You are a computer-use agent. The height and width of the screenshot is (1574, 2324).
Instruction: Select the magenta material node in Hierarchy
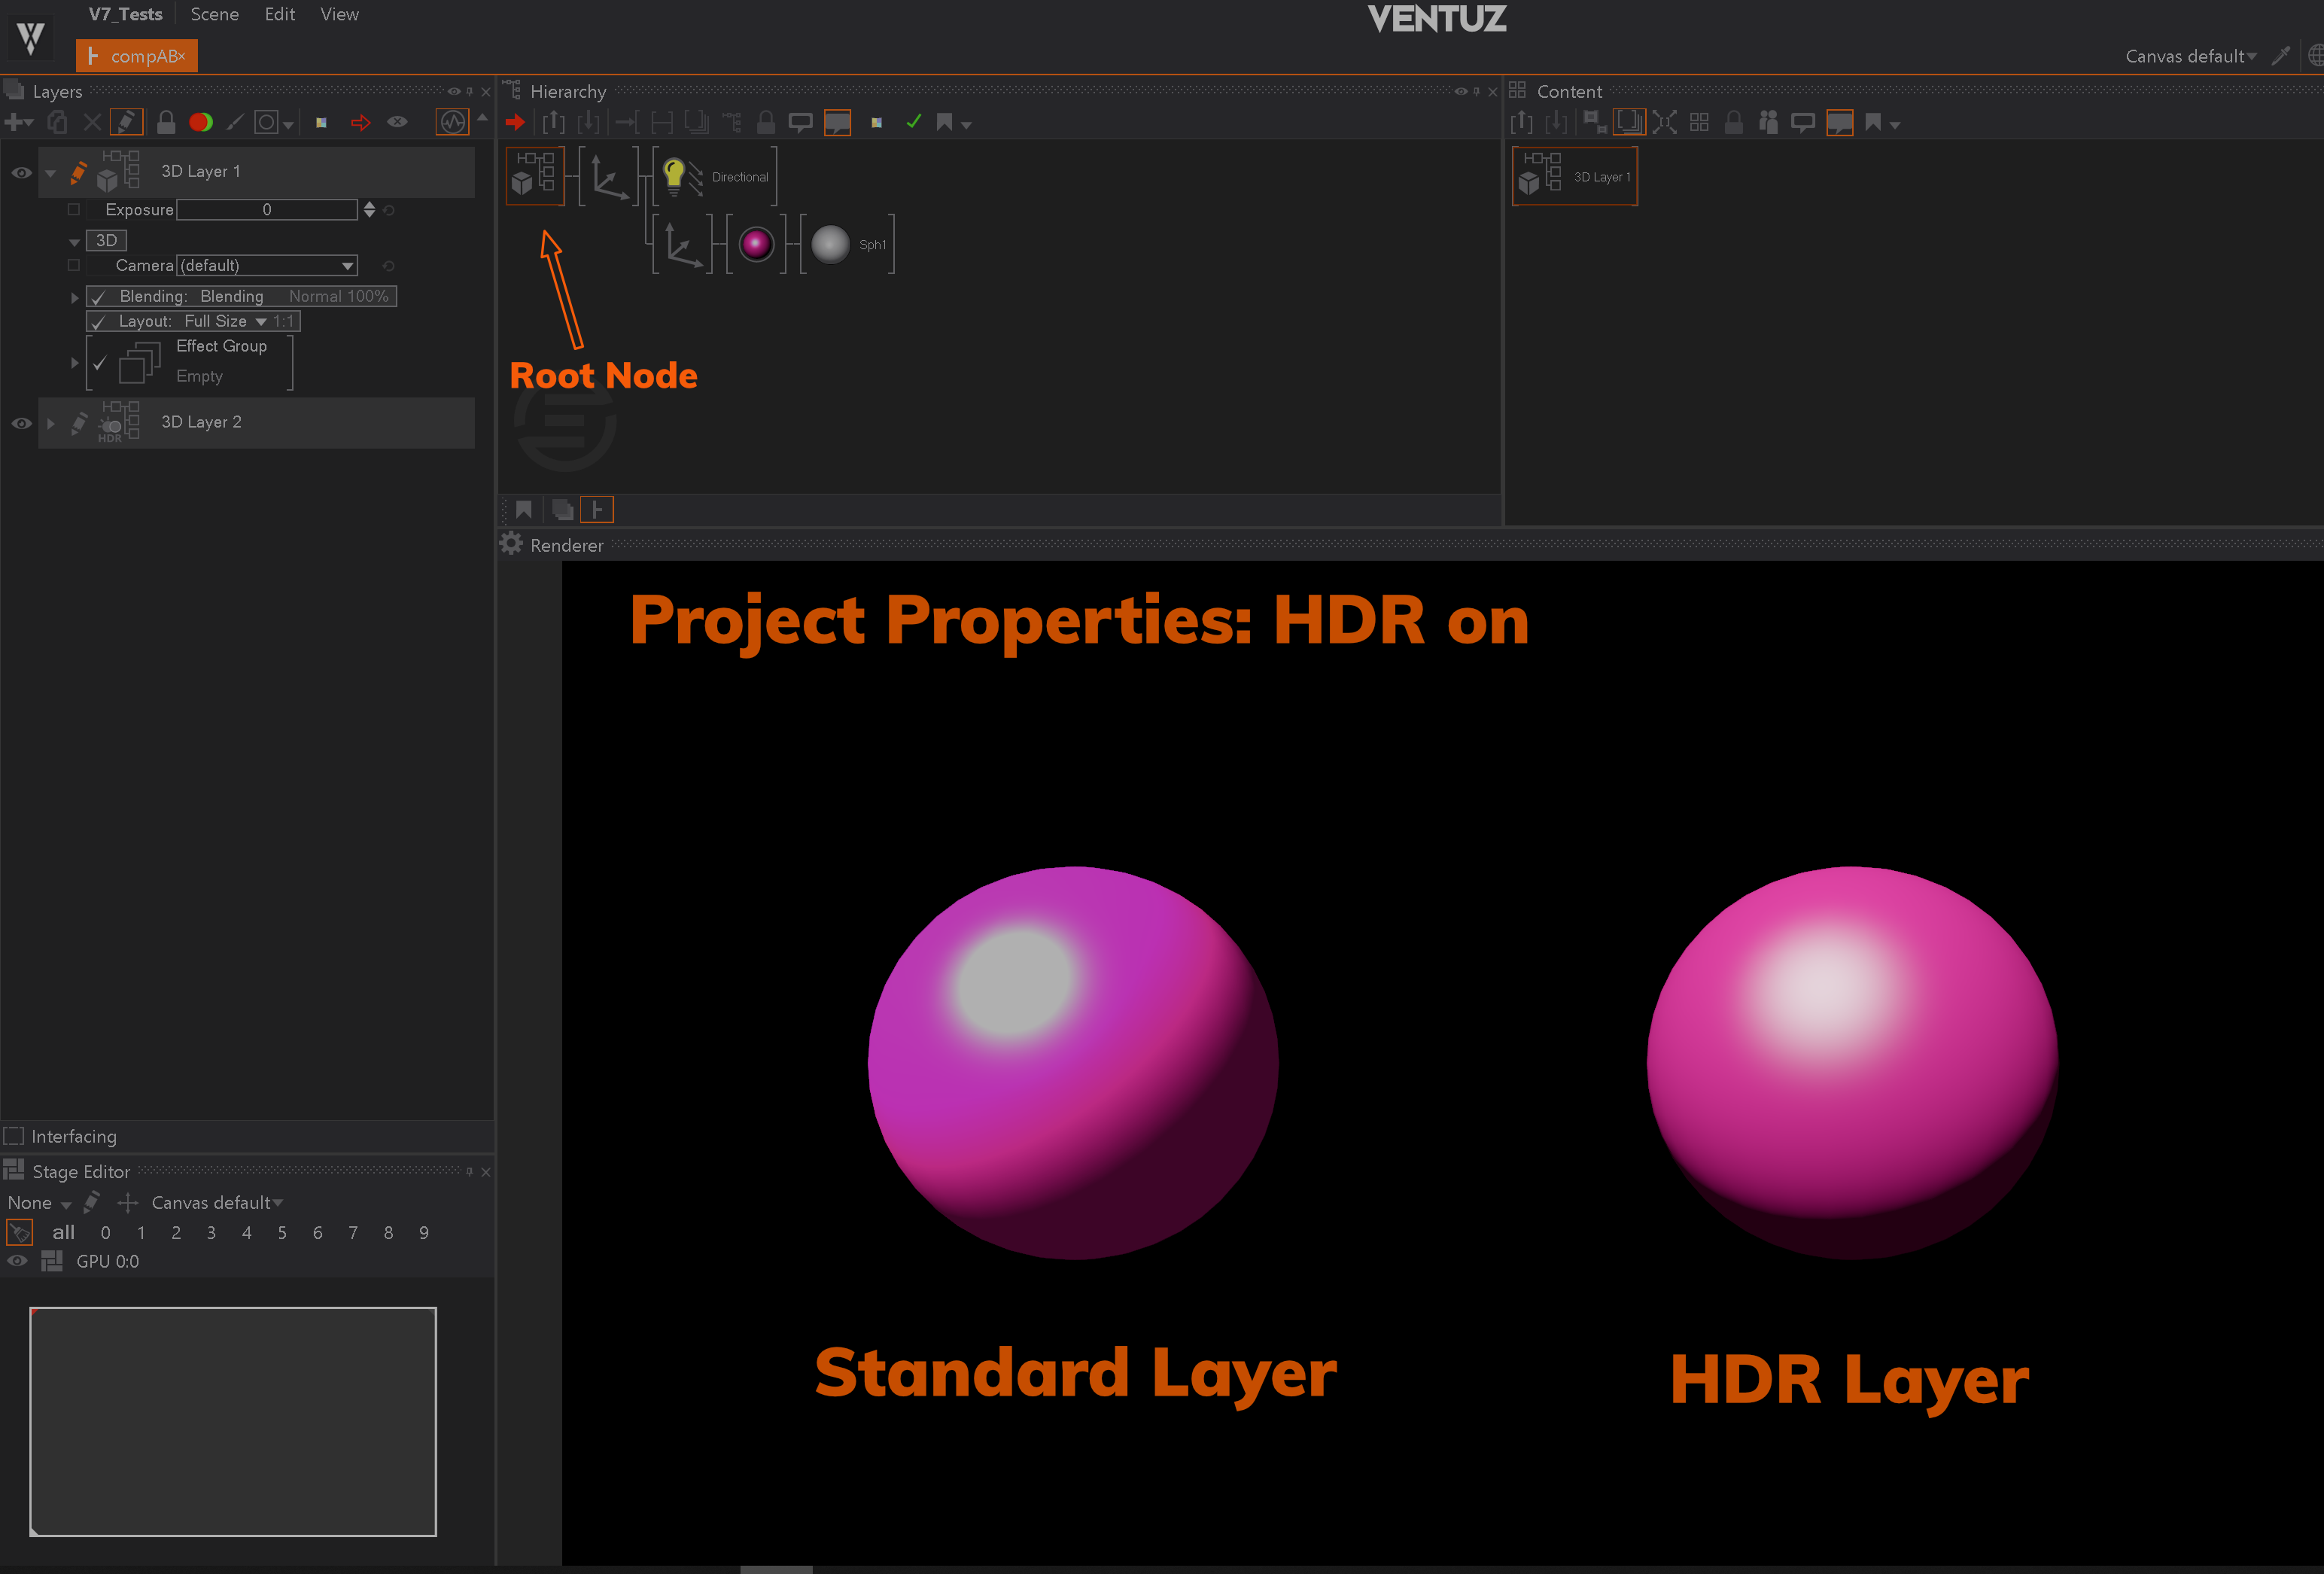tap(756, 244)
